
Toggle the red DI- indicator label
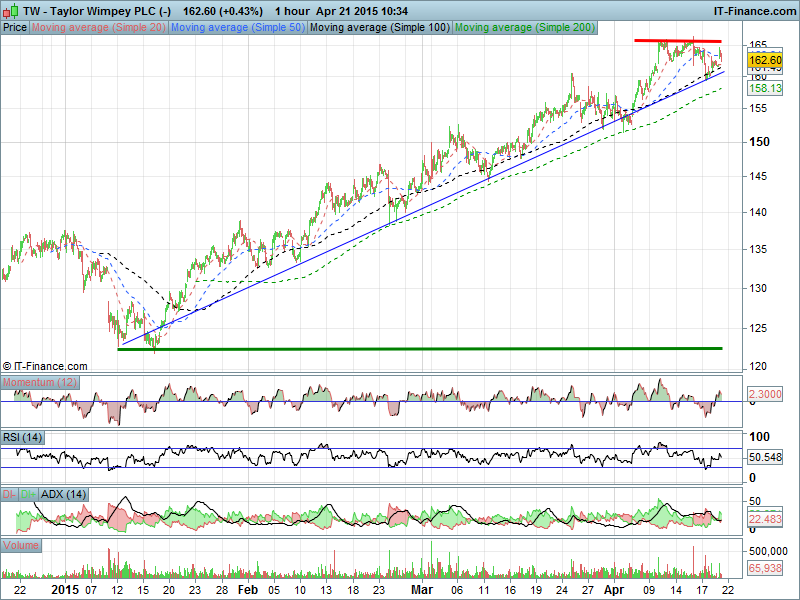(10, 494)
